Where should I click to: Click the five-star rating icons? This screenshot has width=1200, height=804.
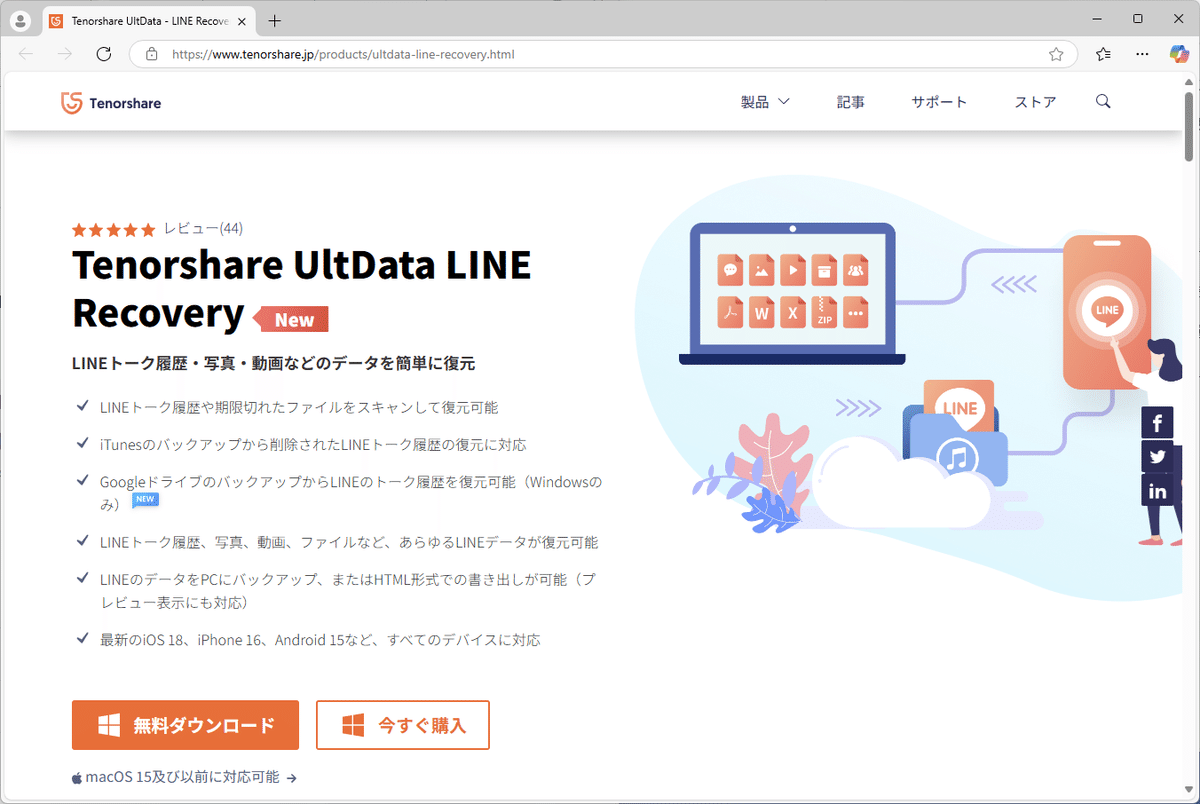point(114,230)
